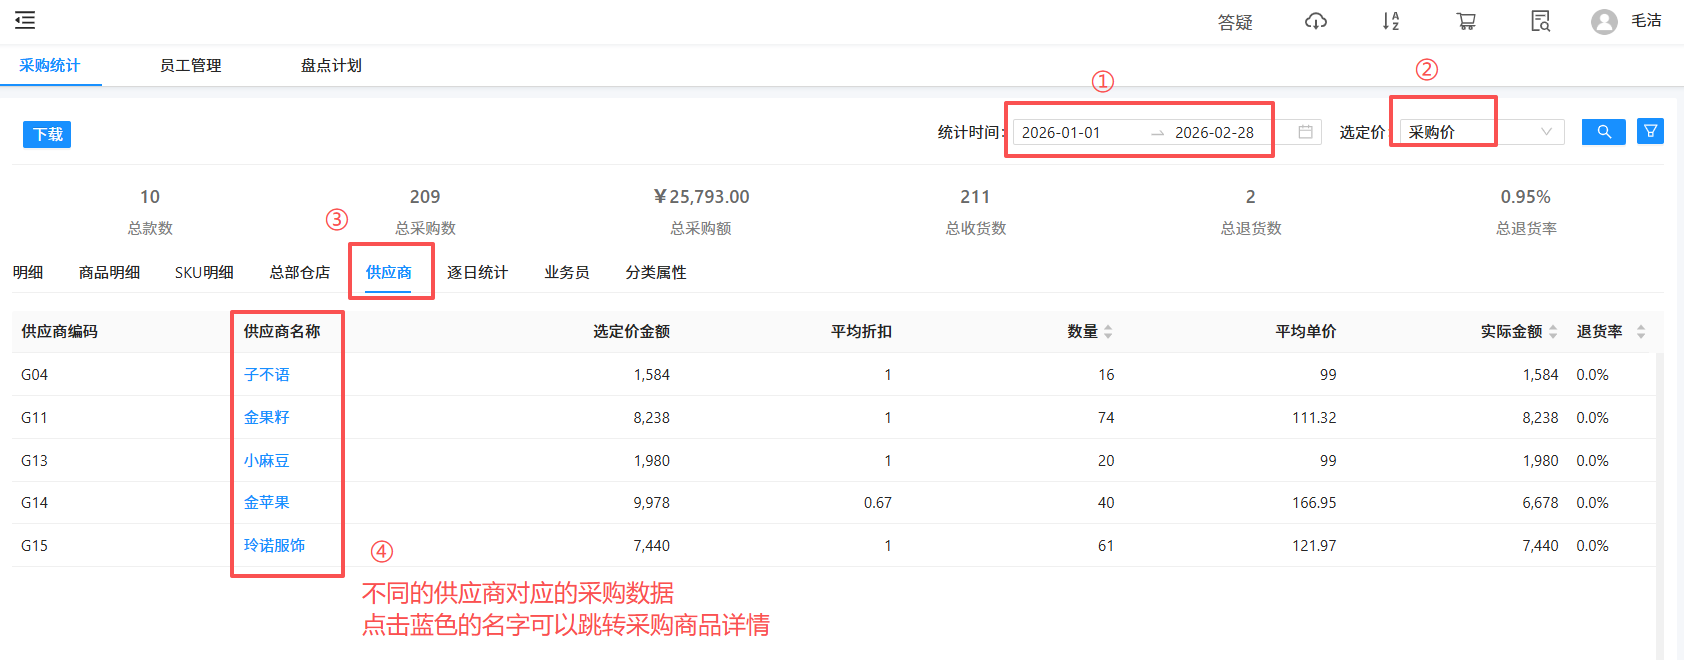Open the filter funnel button
The image size is (1684, 660).
click(1650, 132)
